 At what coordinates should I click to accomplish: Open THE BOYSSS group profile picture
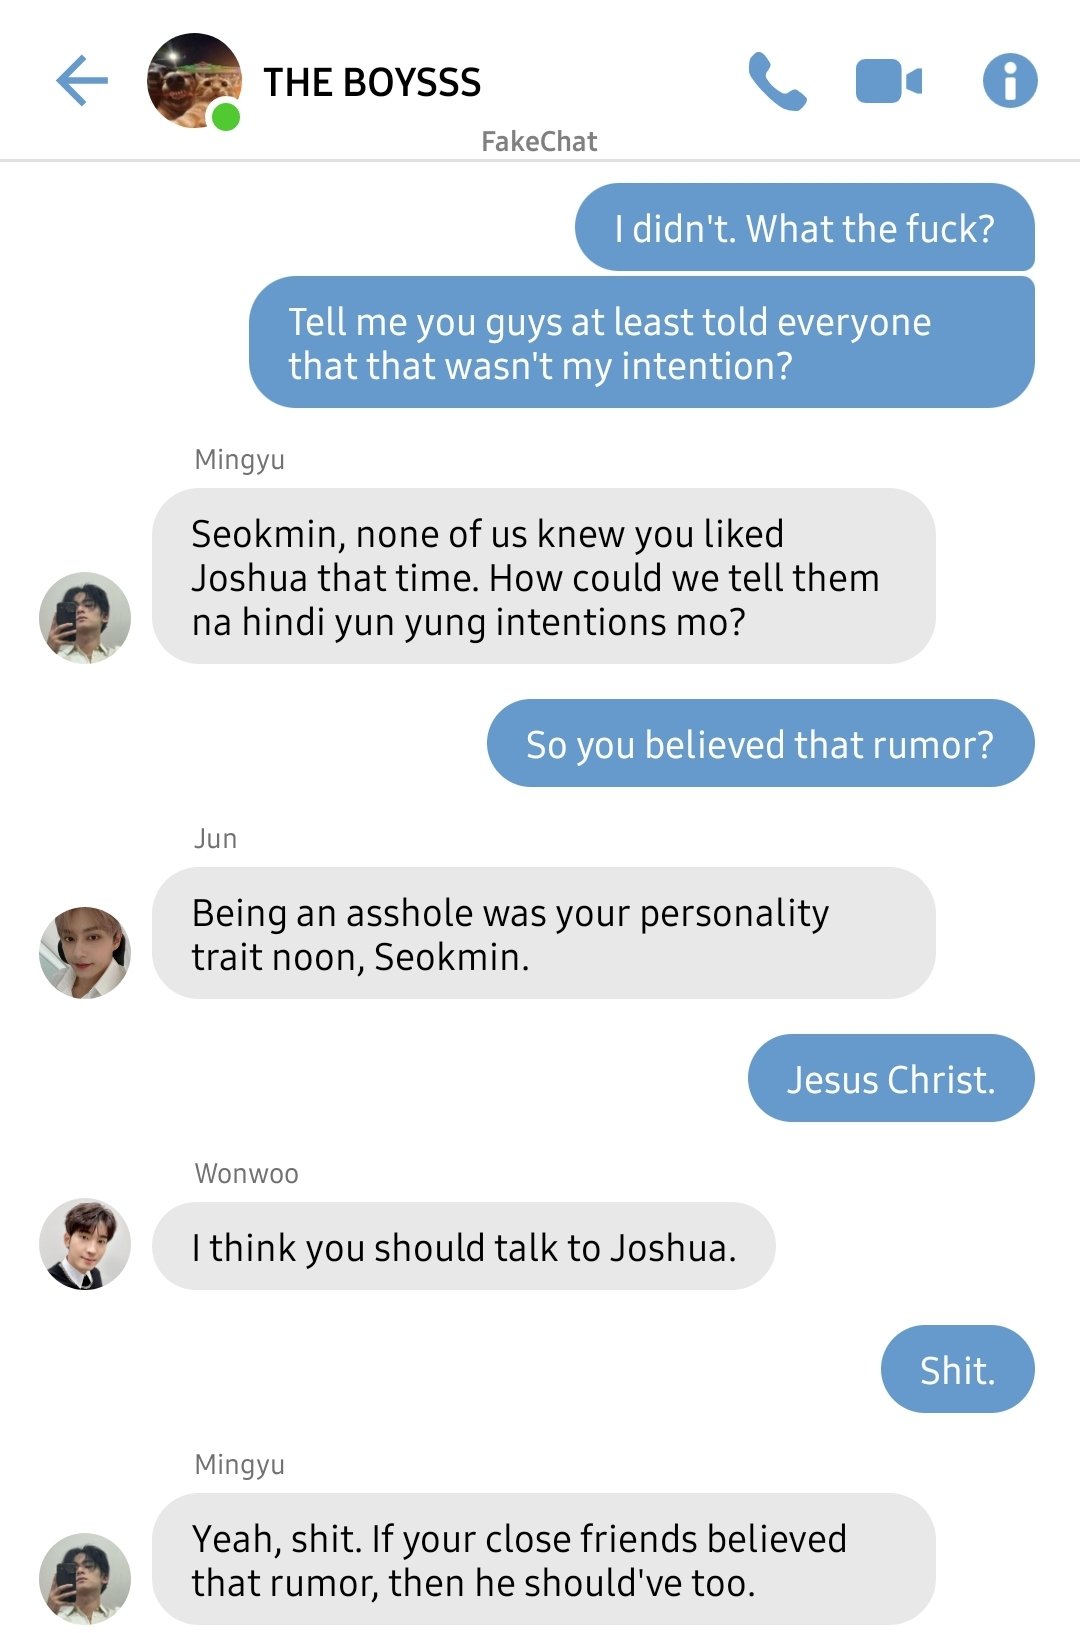pyautogui.click(x=194, y=81)
